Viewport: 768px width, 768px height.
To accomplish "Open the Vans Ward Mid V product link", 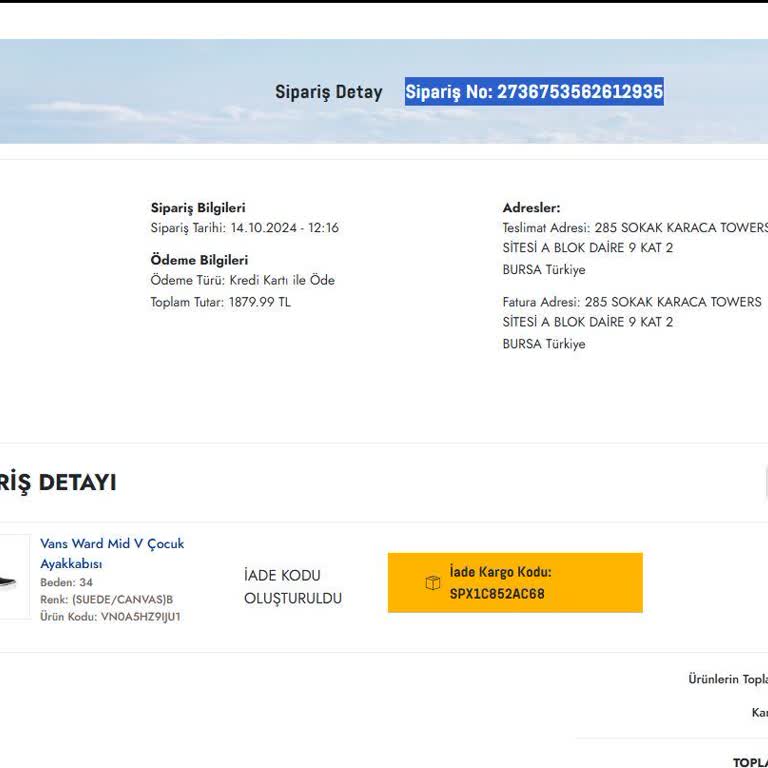I will 111,553.
